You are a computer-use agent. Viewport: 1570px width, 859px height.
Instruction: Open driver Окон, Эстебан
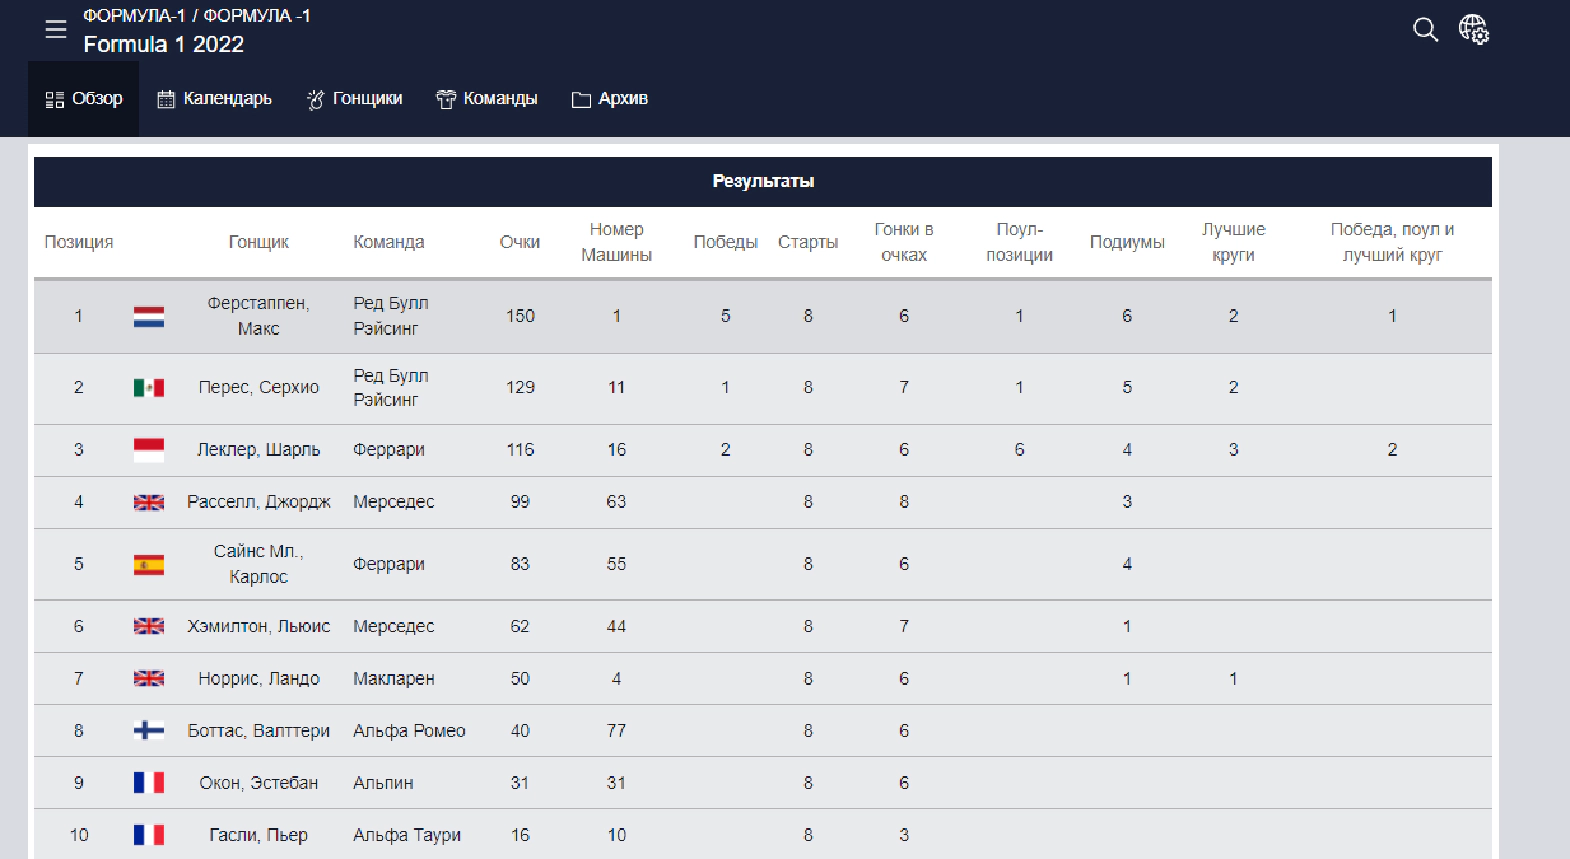258,783
